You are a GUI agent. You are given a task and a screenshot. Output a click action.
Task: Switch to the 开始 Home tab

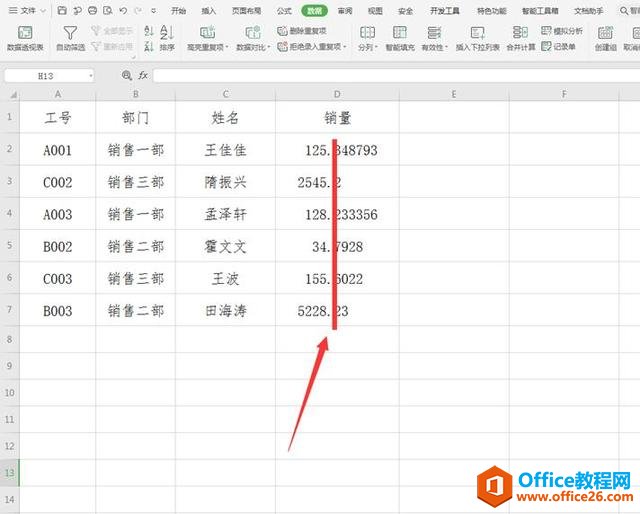pos(178,11)
